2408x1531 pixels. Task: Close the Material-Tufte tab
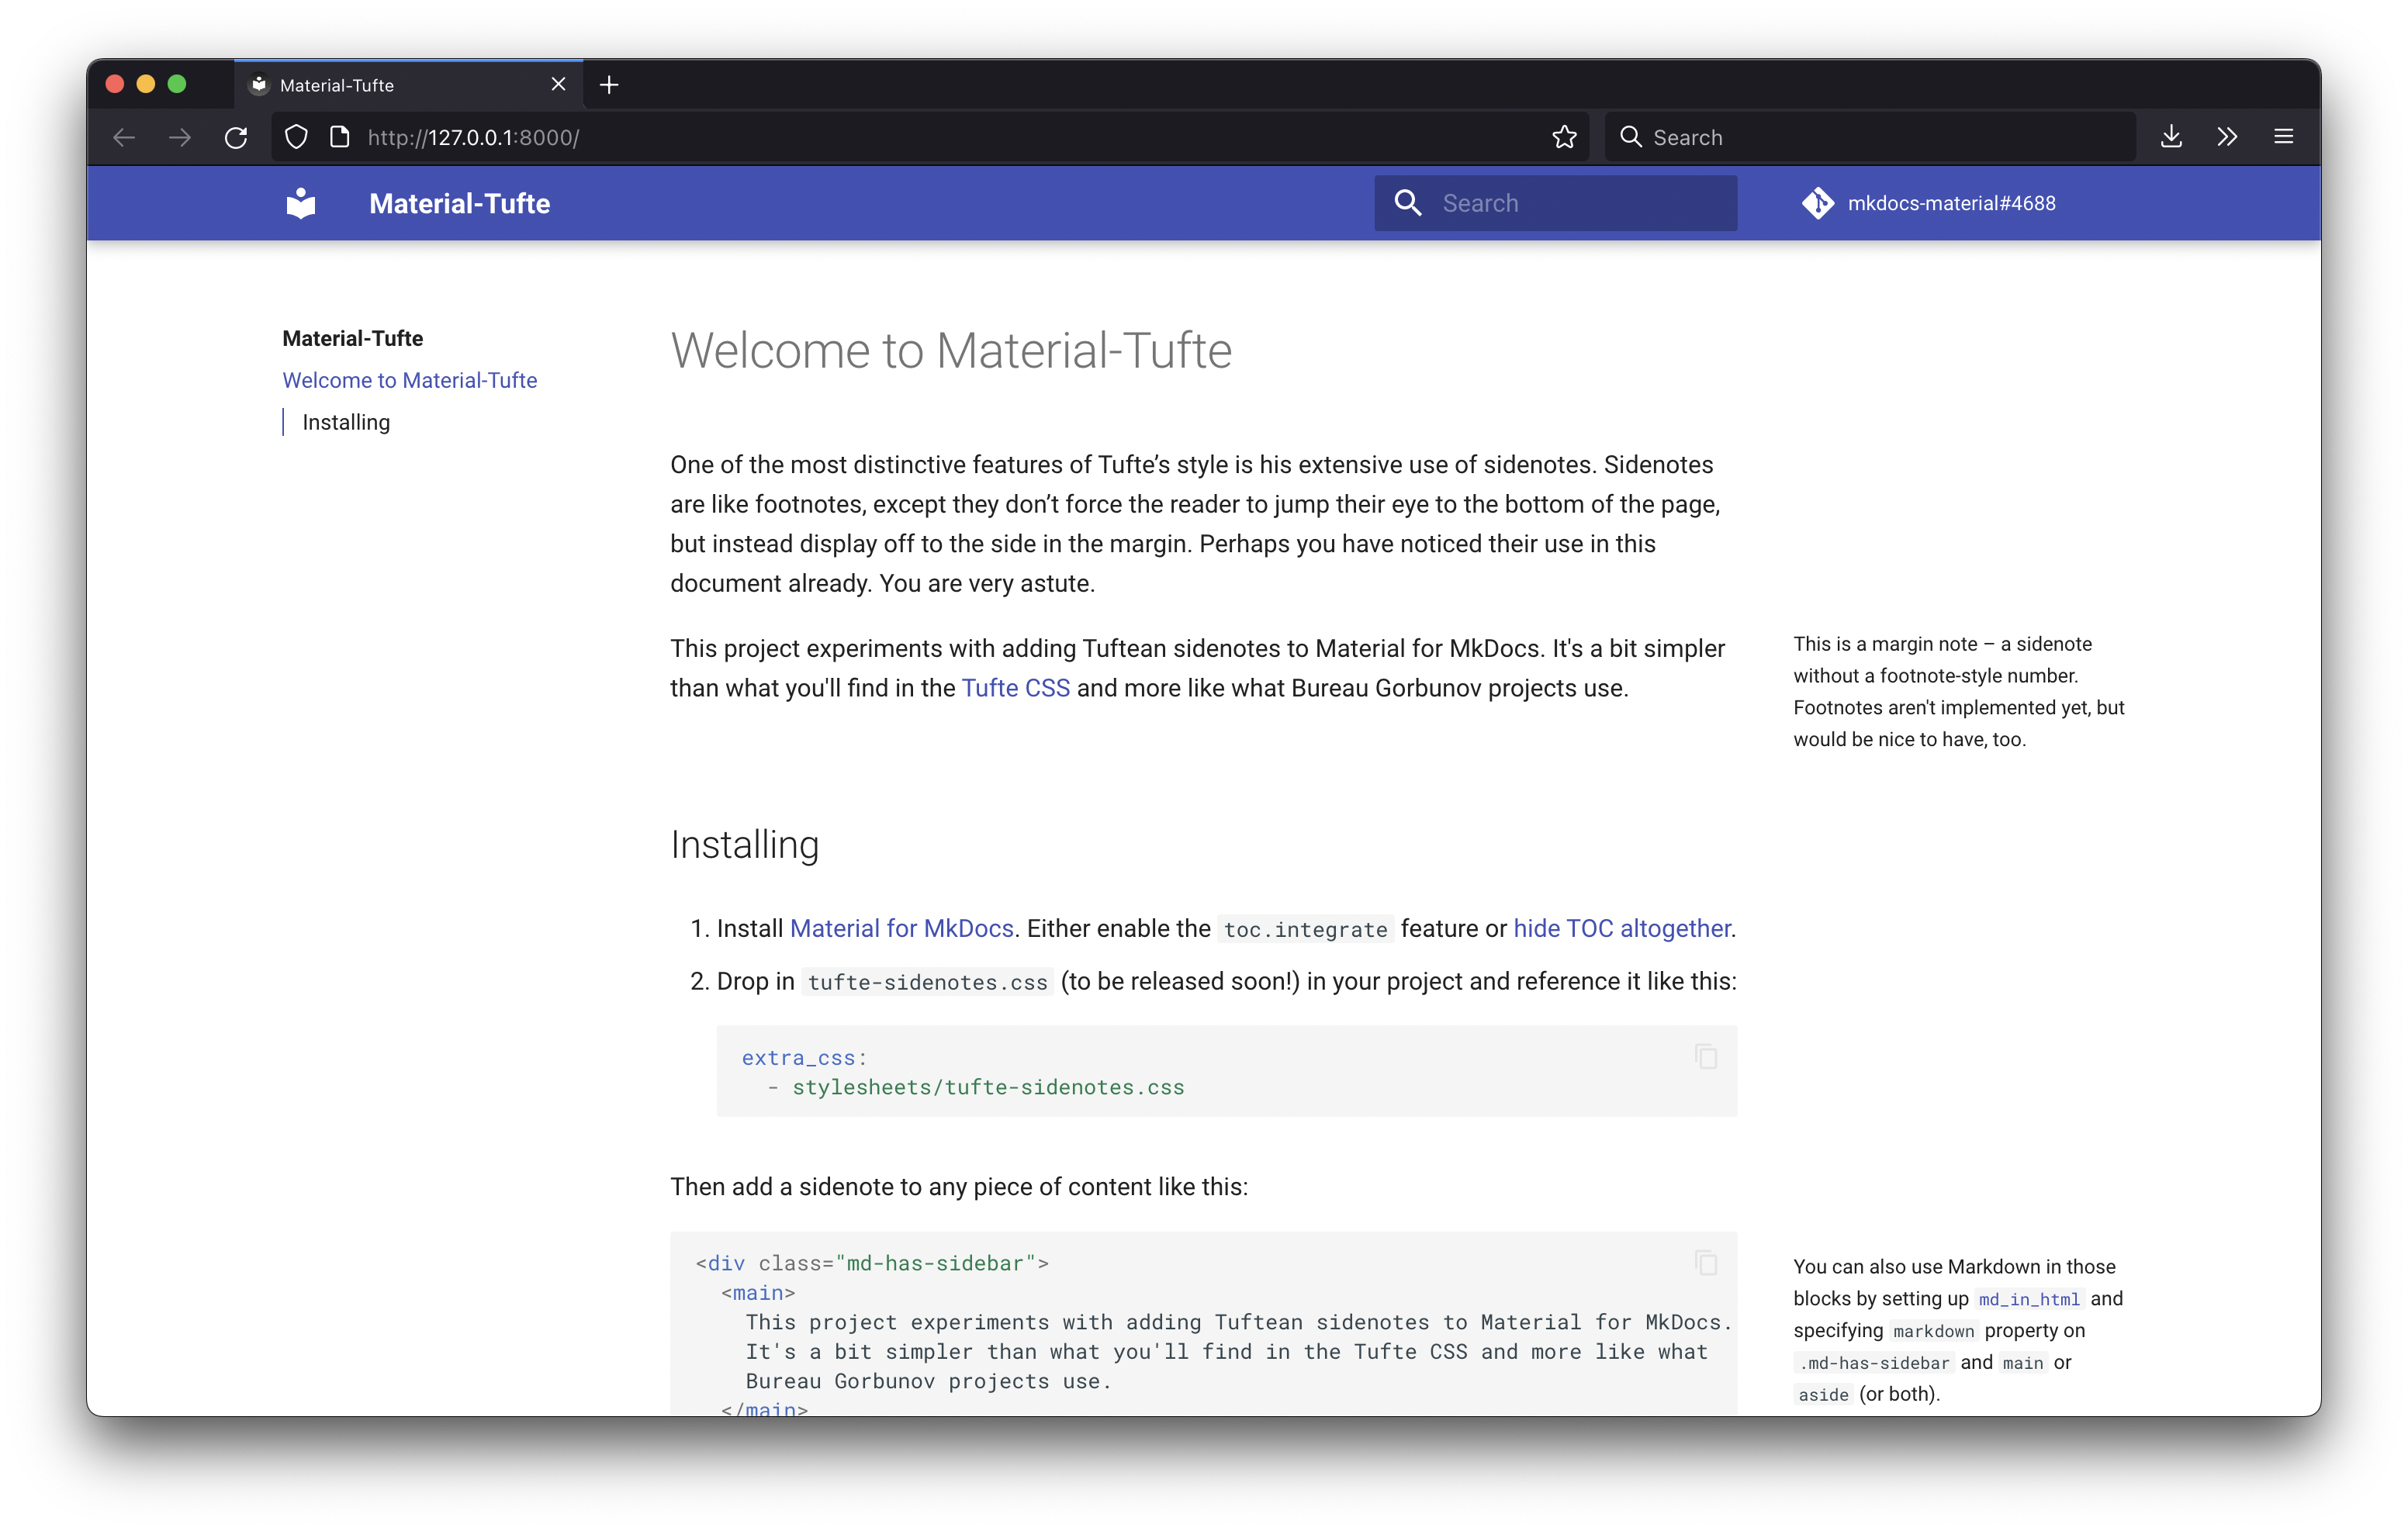[558, 85]
